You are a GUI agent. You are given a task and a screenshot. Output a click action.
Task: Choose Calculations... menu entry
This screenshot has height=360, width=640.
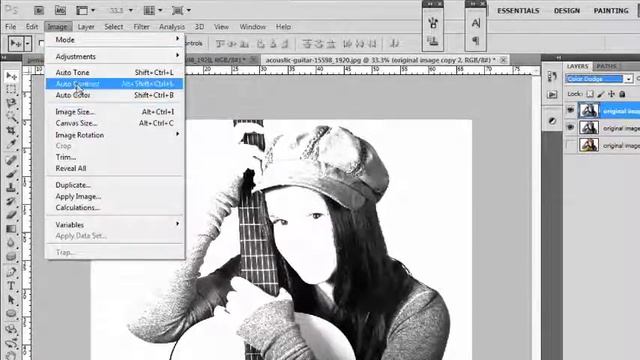115,207
